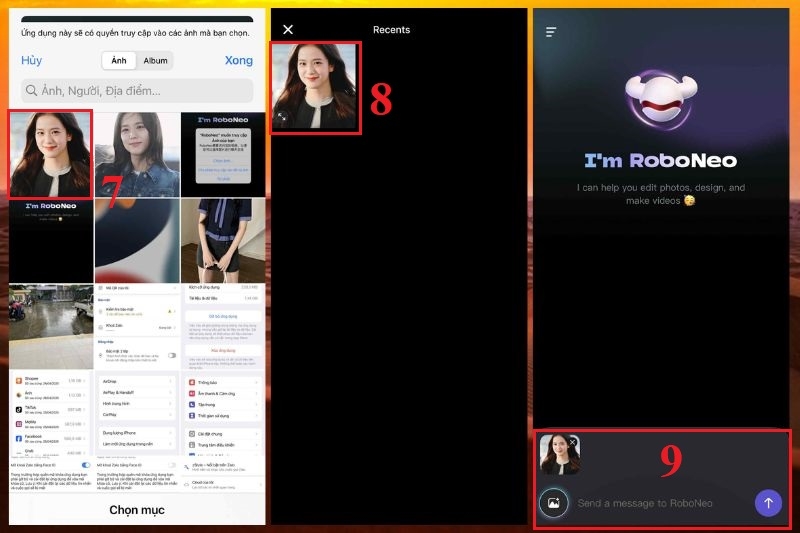Viewport: 800px width, 533px height.
Task: Select the app storage list screenshot with Shopee
Action: (51, 412)
